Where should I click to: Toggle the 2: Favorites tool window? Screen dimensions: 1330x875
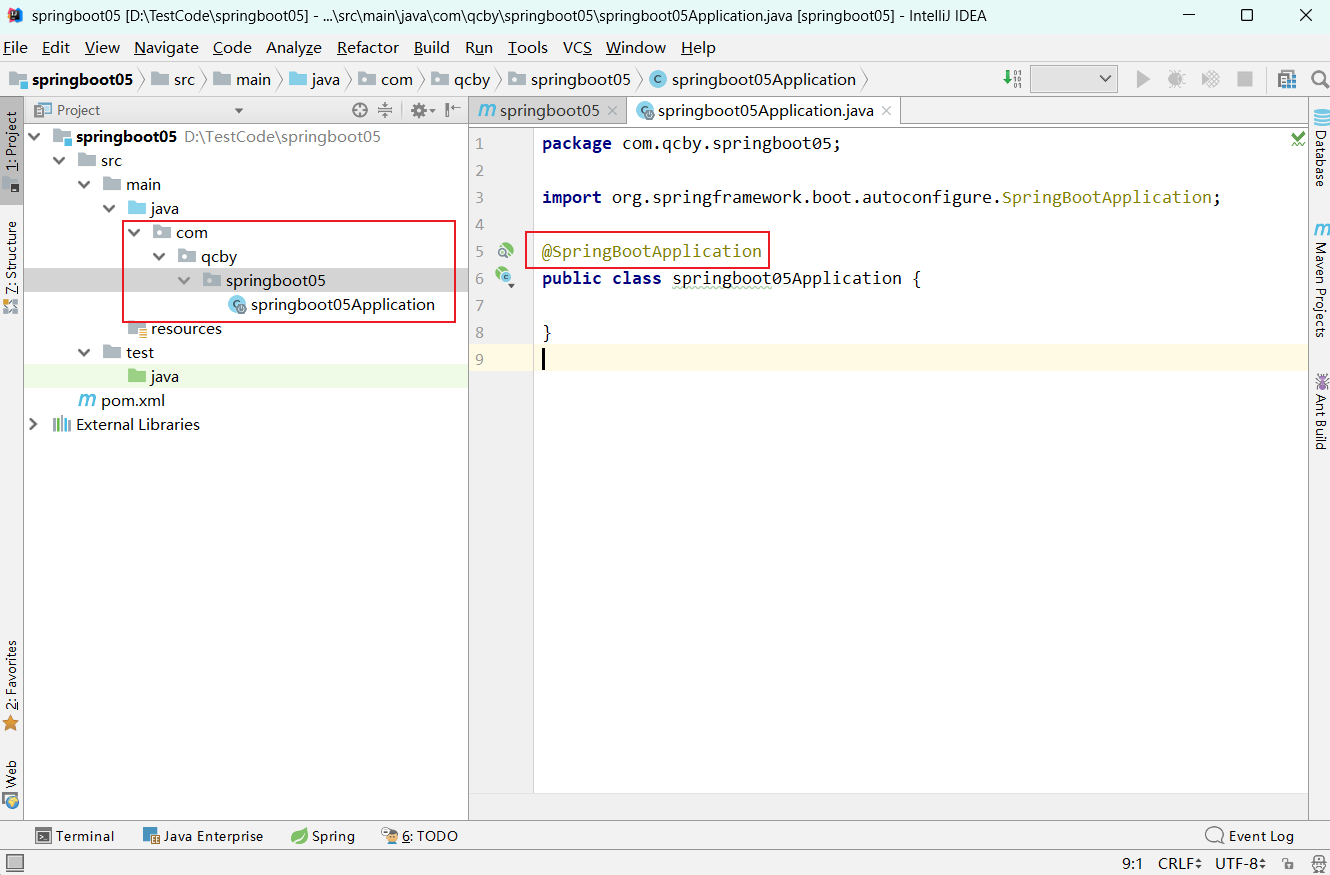click(x=11, y=685)
